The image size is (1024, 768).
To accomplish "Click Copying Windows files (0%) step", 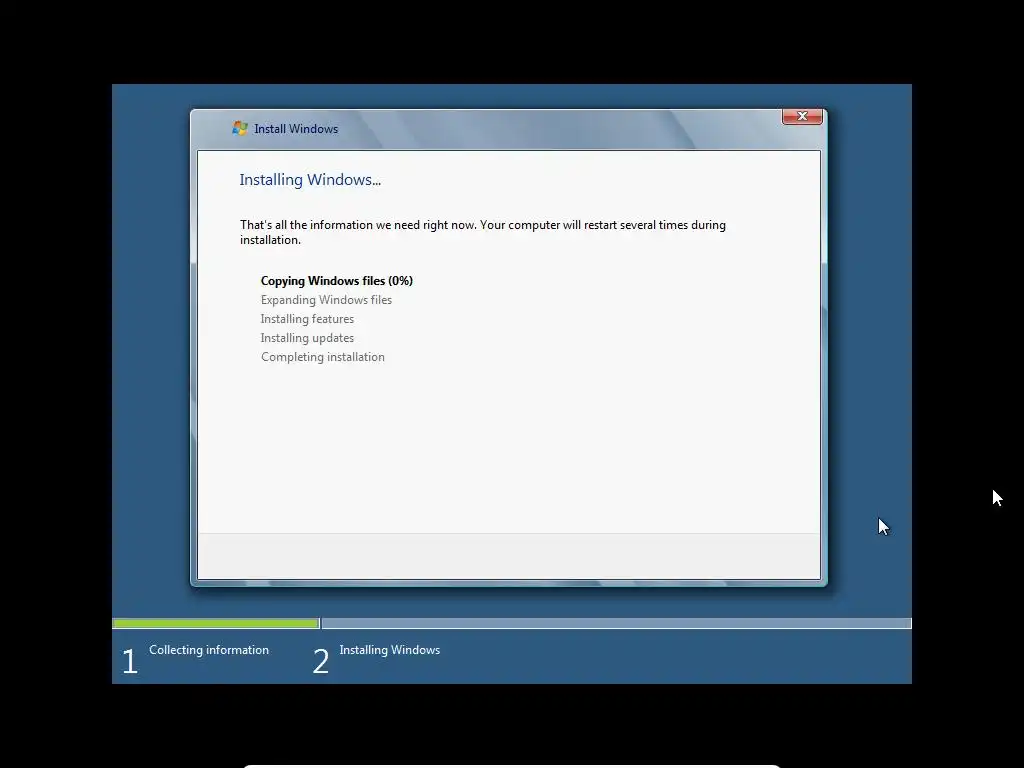I will tap(337, 281).
